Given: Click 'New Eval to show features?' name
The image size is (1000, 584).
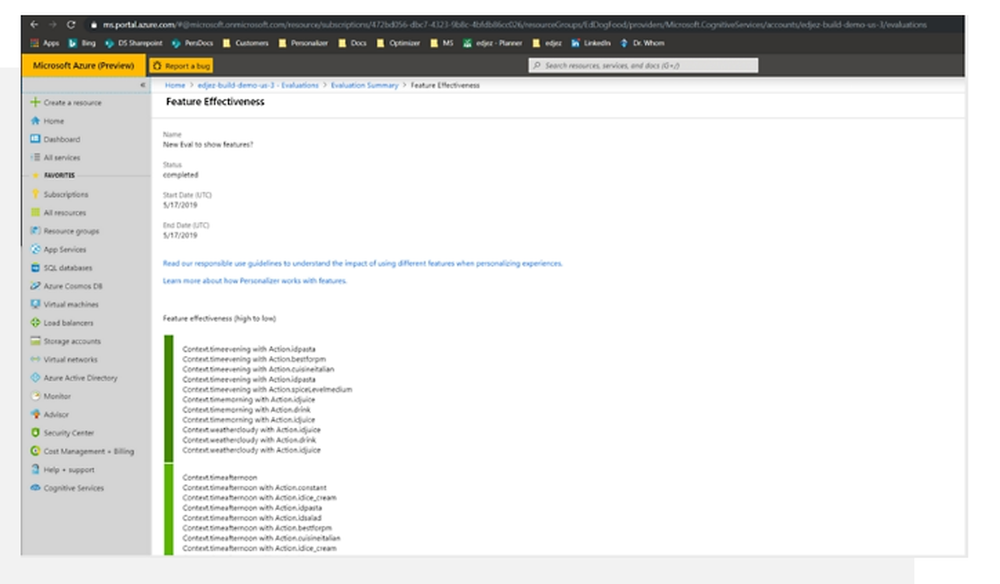Looking at the screenshot, I should coord(208,145).
